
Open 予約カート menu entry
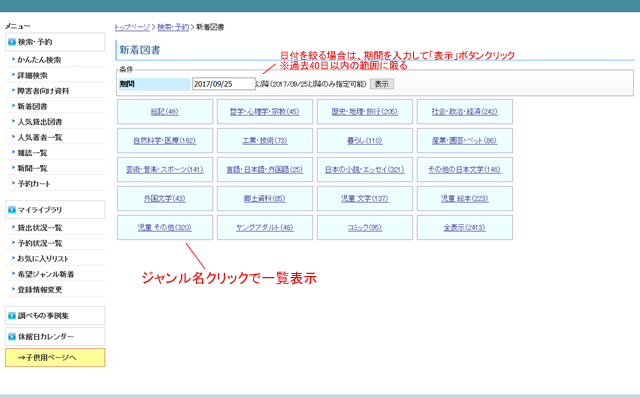tap(33, 184)
